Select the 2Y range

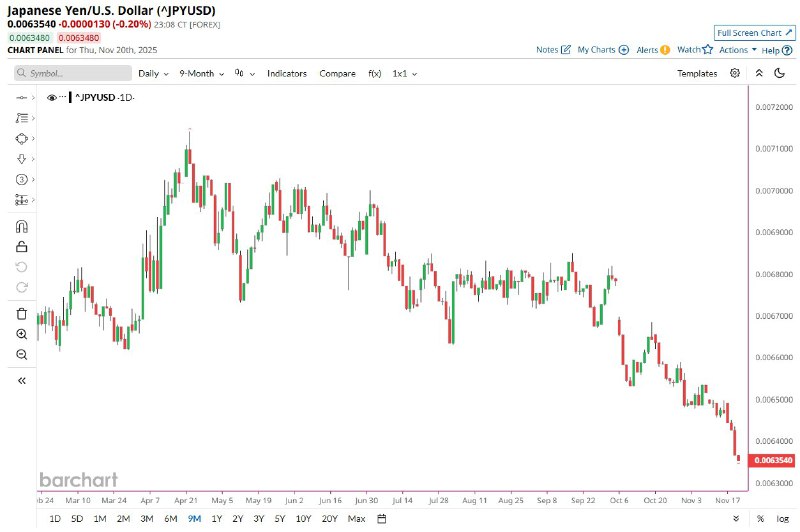(238, 519)
